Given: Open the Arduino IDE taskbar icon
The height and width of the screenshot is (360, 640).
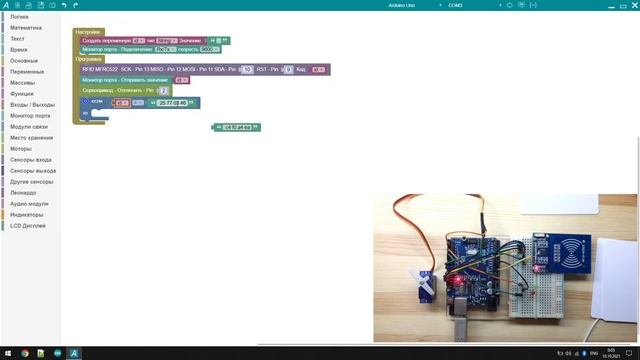Looking at the screenshot, I should point(57,353).
